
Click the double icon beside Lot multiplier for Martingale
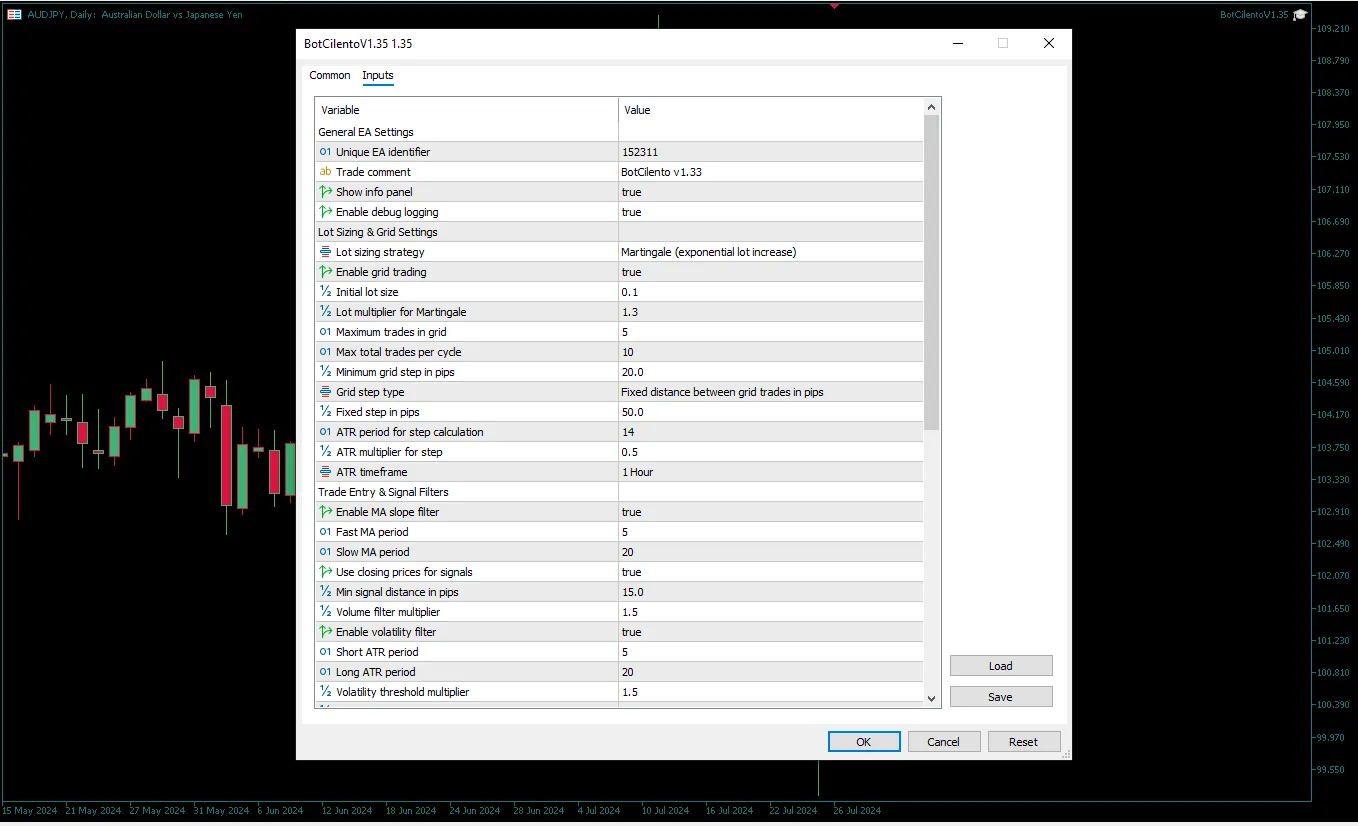click(x=325, y=312)
